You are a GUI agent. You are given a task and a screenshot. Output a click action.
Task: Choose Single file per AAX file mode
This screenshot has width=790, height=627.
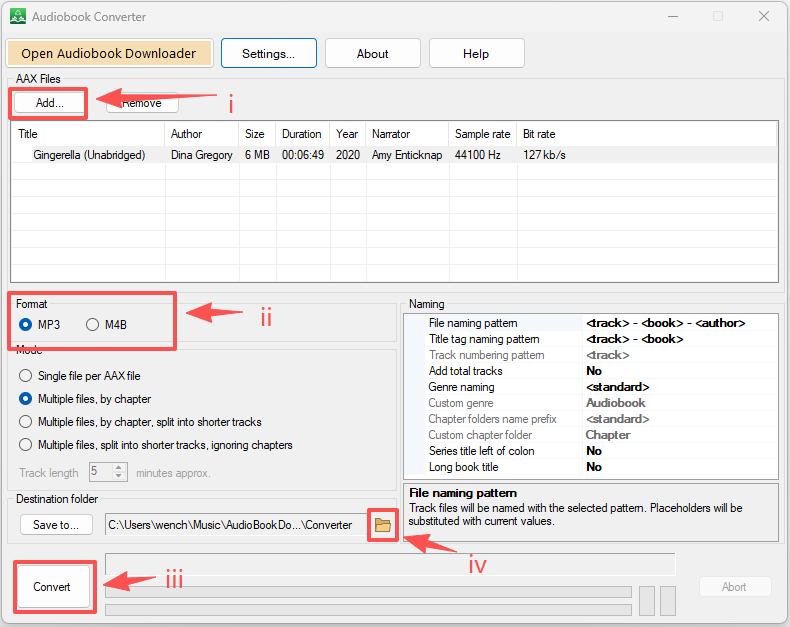click(x=26, y=376)
